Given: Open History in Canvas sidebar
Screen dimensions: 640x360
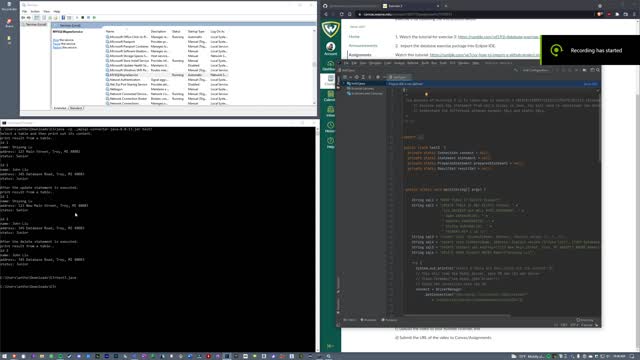Looking at the screenshot, I should pos(330,127).
